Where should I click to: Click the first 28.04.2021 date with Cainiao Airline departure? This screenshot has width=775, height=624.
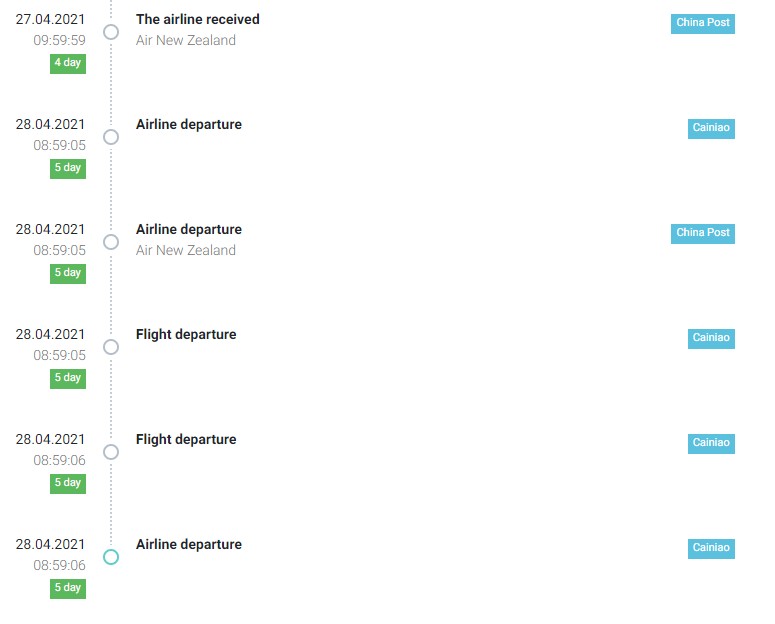click(50, 124)
